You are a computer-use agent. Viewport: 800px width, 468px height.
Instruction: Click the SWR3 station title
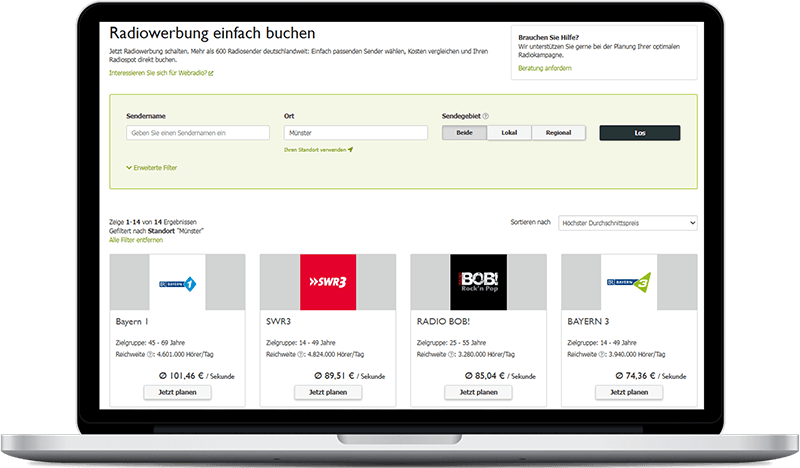(x=279, y=322)
